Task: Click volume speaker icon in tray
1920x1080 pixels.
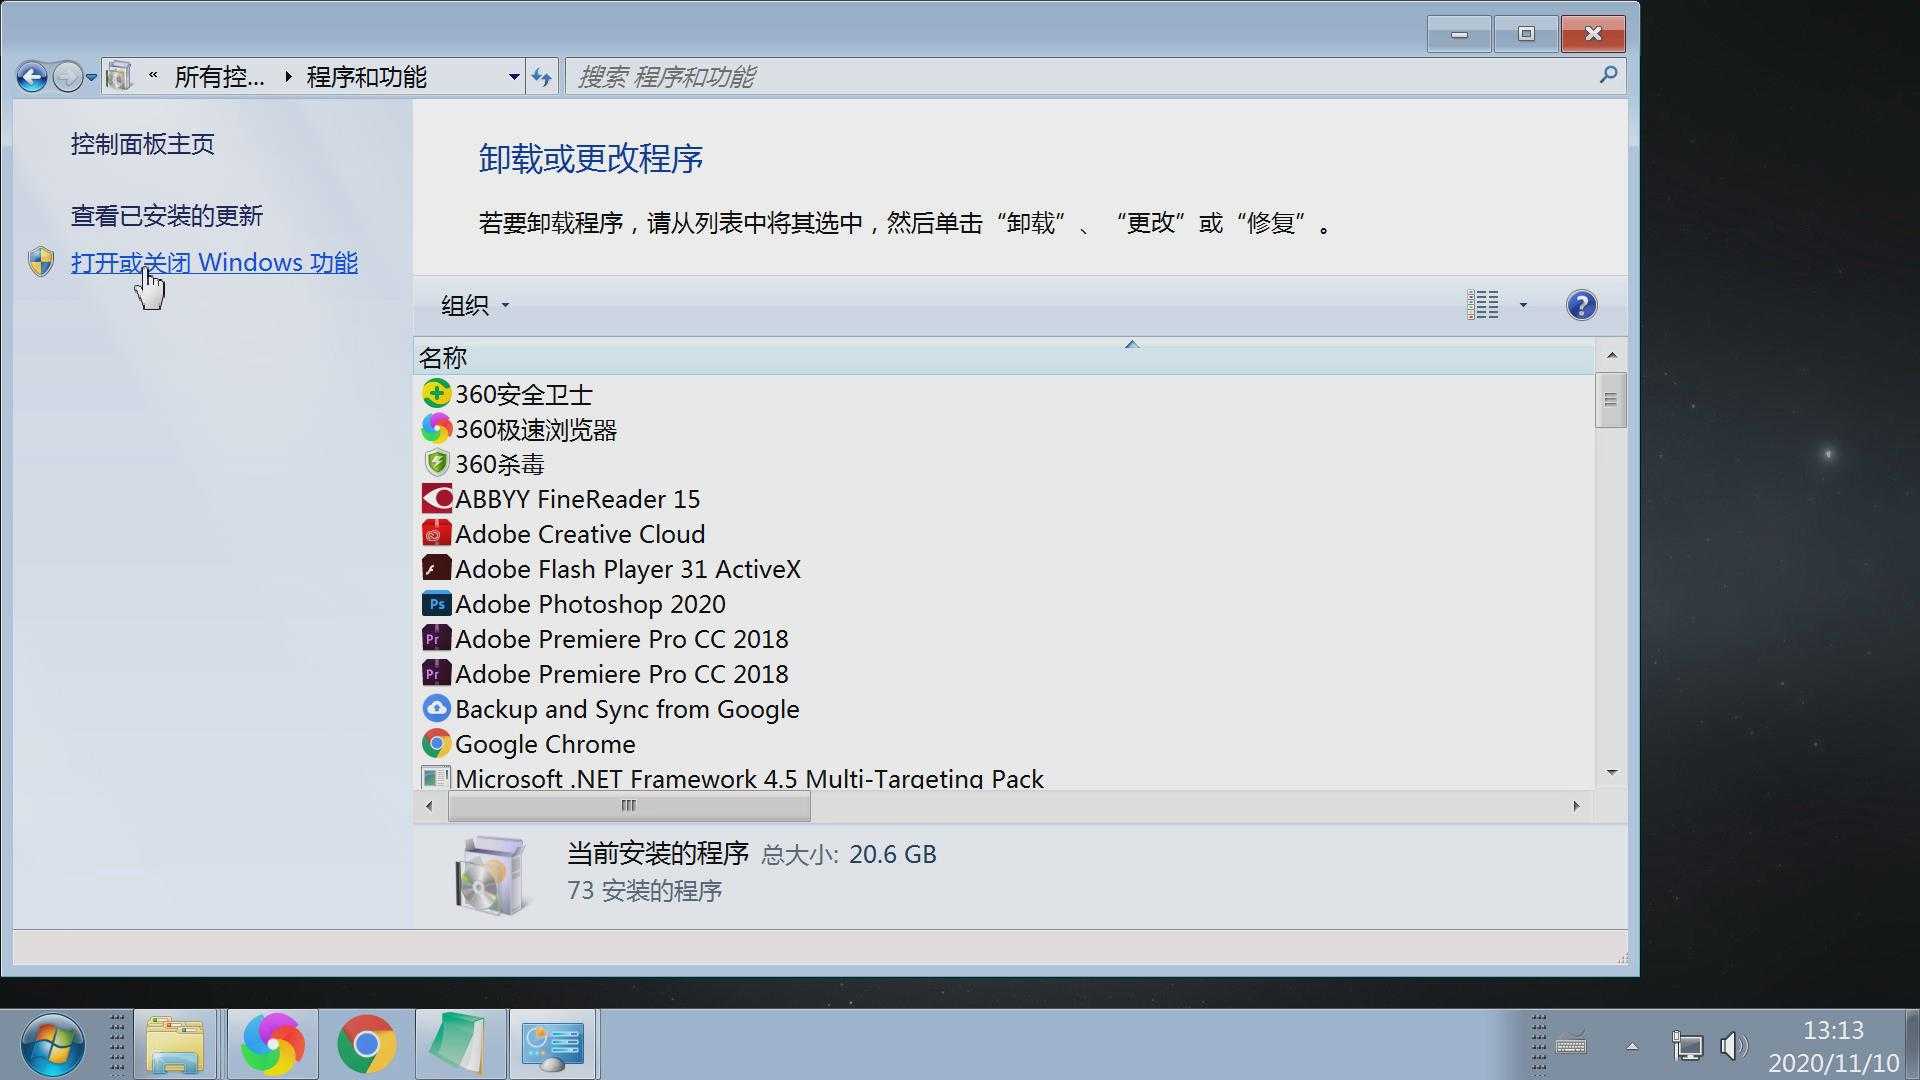Action: 1734,1046
